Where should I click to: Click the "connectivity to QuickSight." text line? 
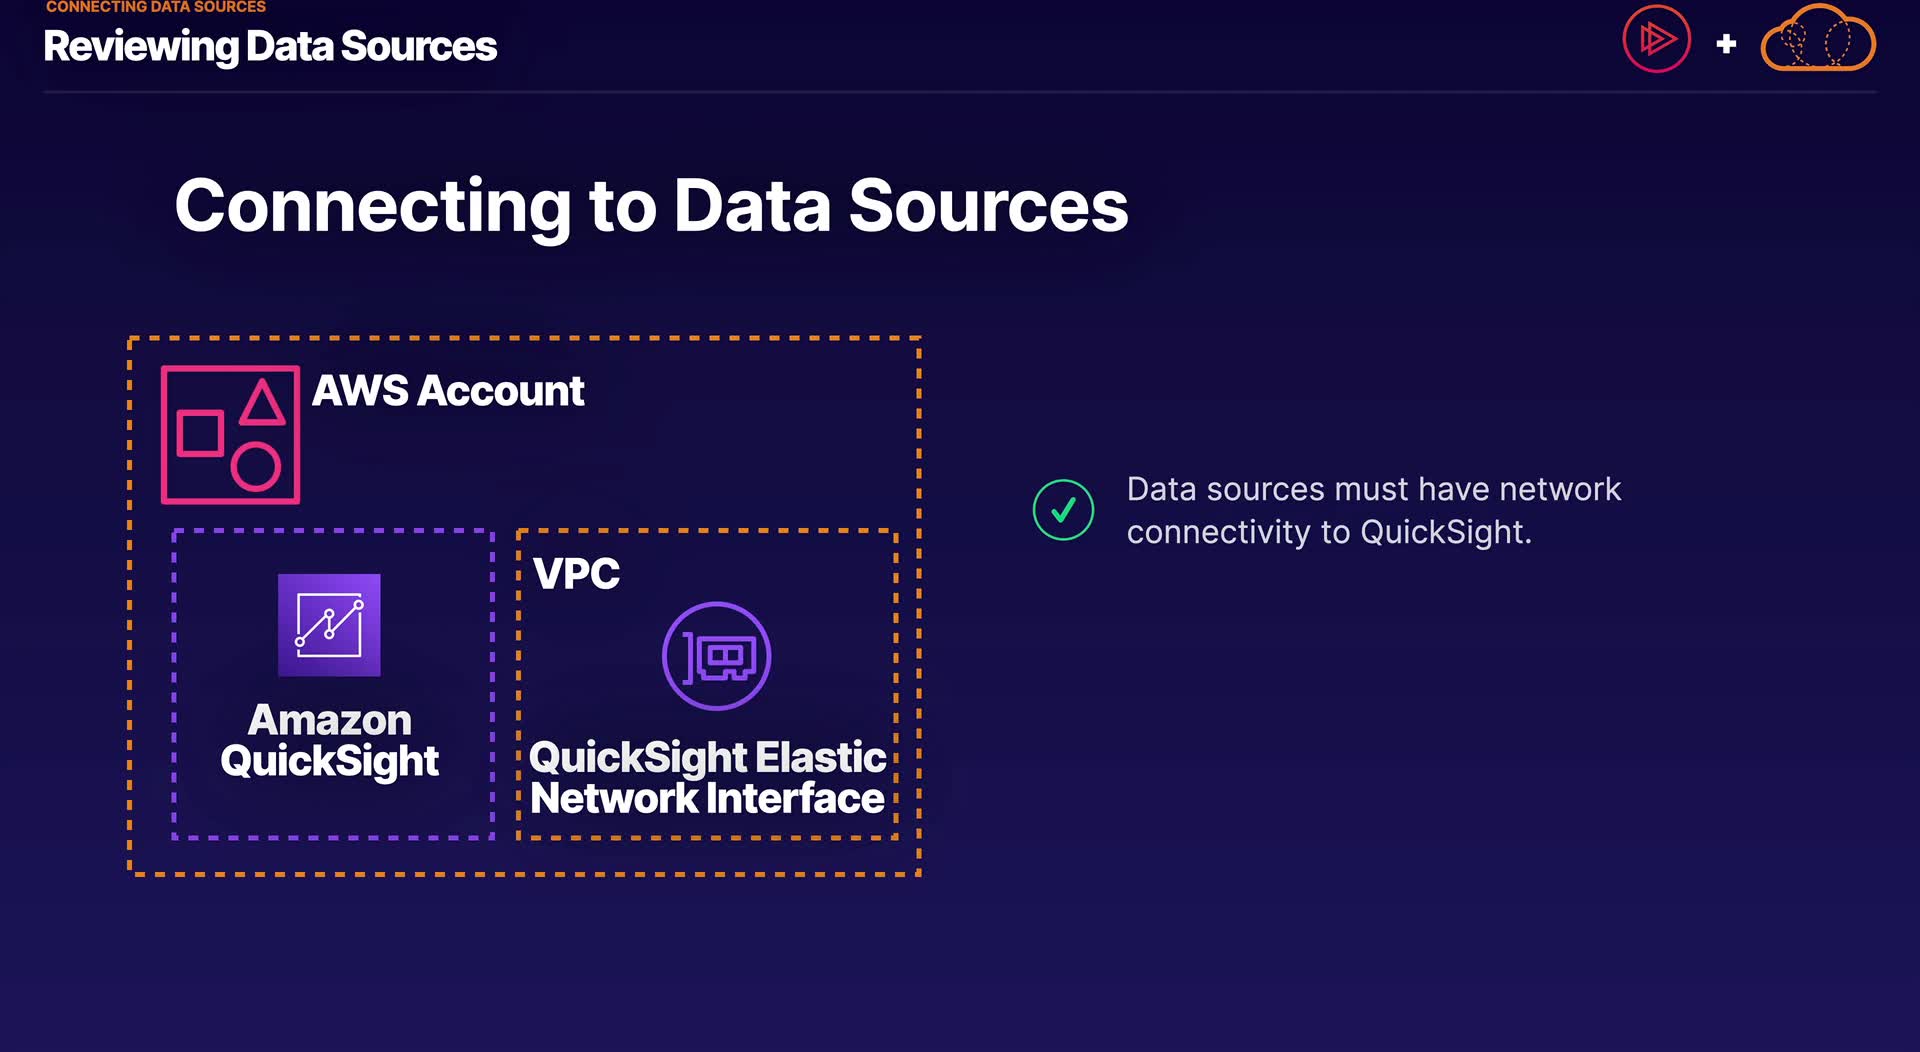point(1329,532)
